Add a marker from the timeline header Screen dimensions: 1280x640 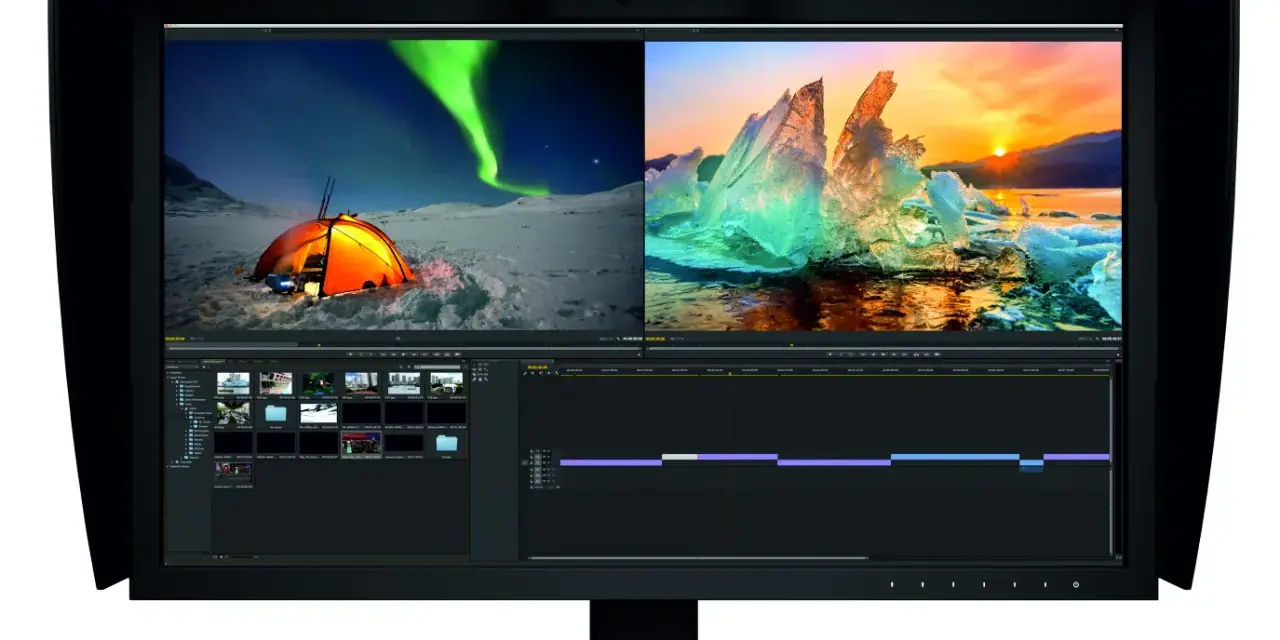click(x=549, y=373)
